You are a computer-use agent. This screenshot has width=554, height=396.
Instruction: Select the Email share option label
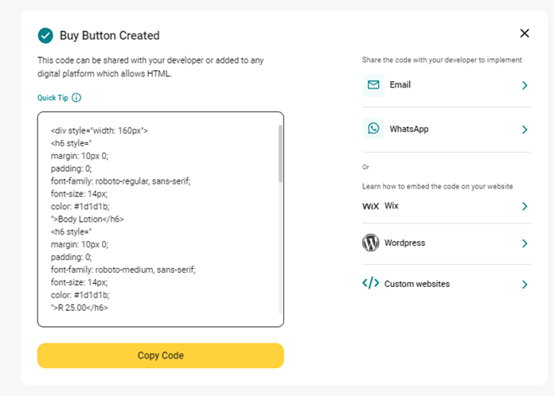coord(400,85)
